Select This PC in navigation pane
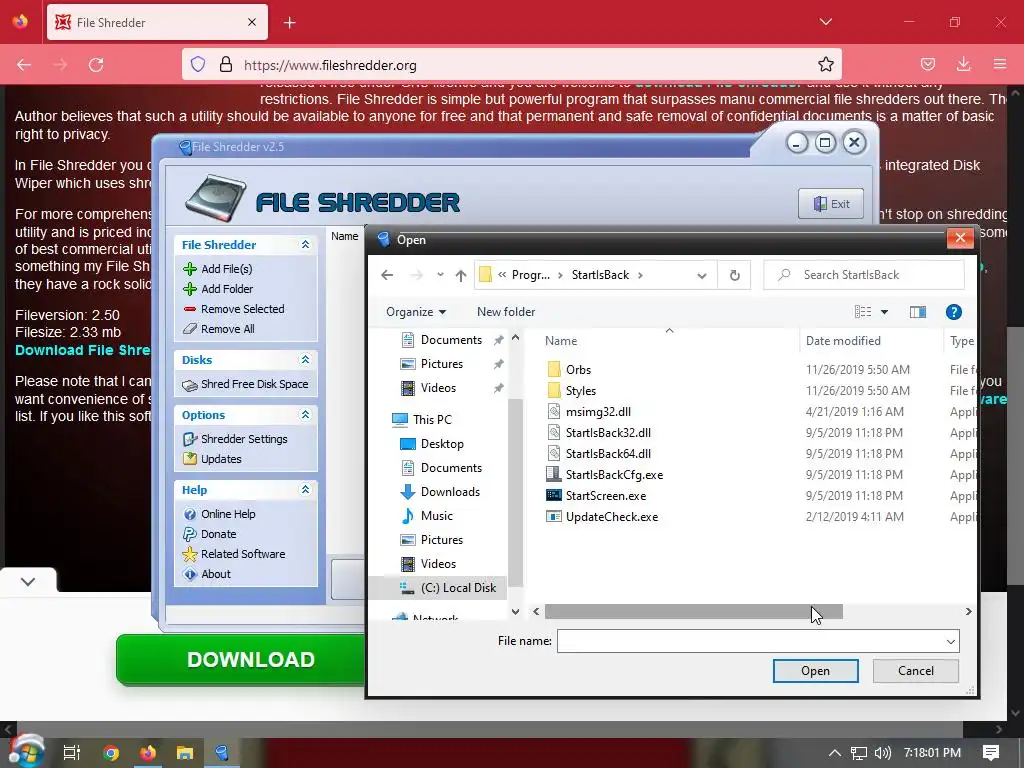This screenshot has height=768, width=1024. coord(421,419)
